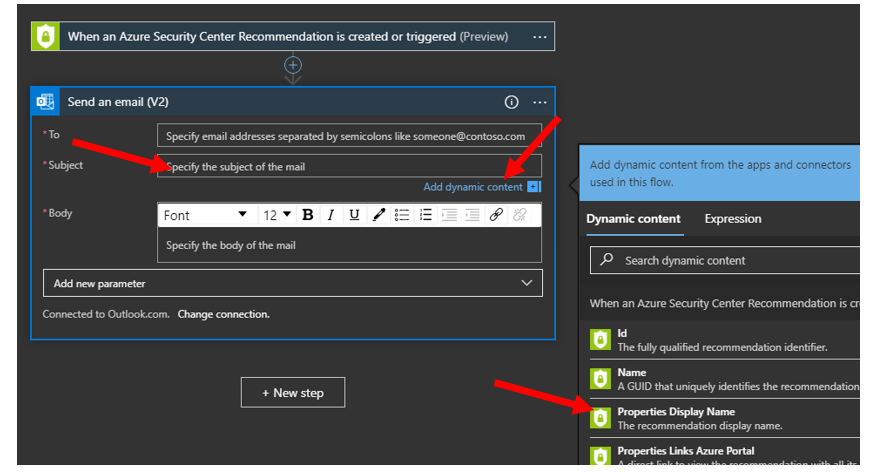
Task: Focus the To email address field
Action: pos(349,136)
